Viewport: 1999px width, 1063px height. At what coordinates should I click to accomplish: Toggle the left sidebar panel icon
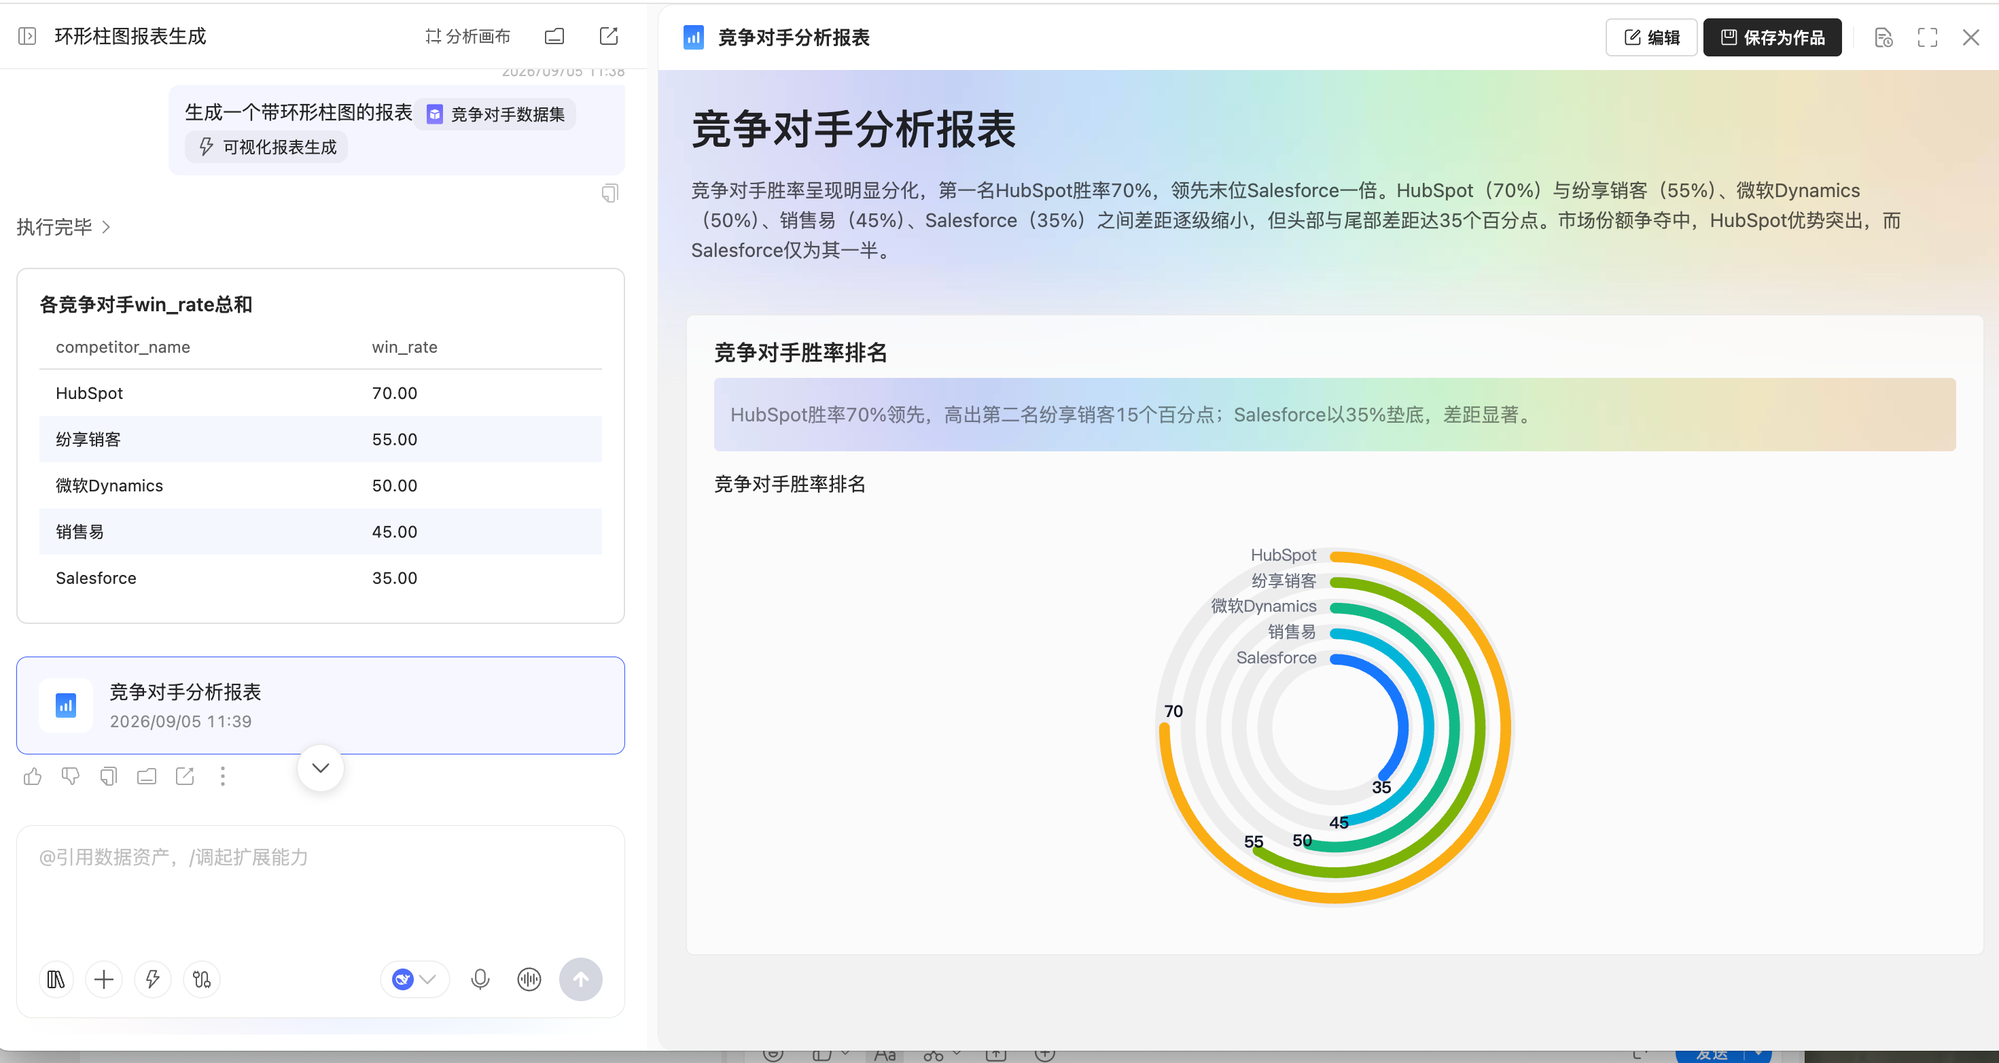(x=28, y=36)
